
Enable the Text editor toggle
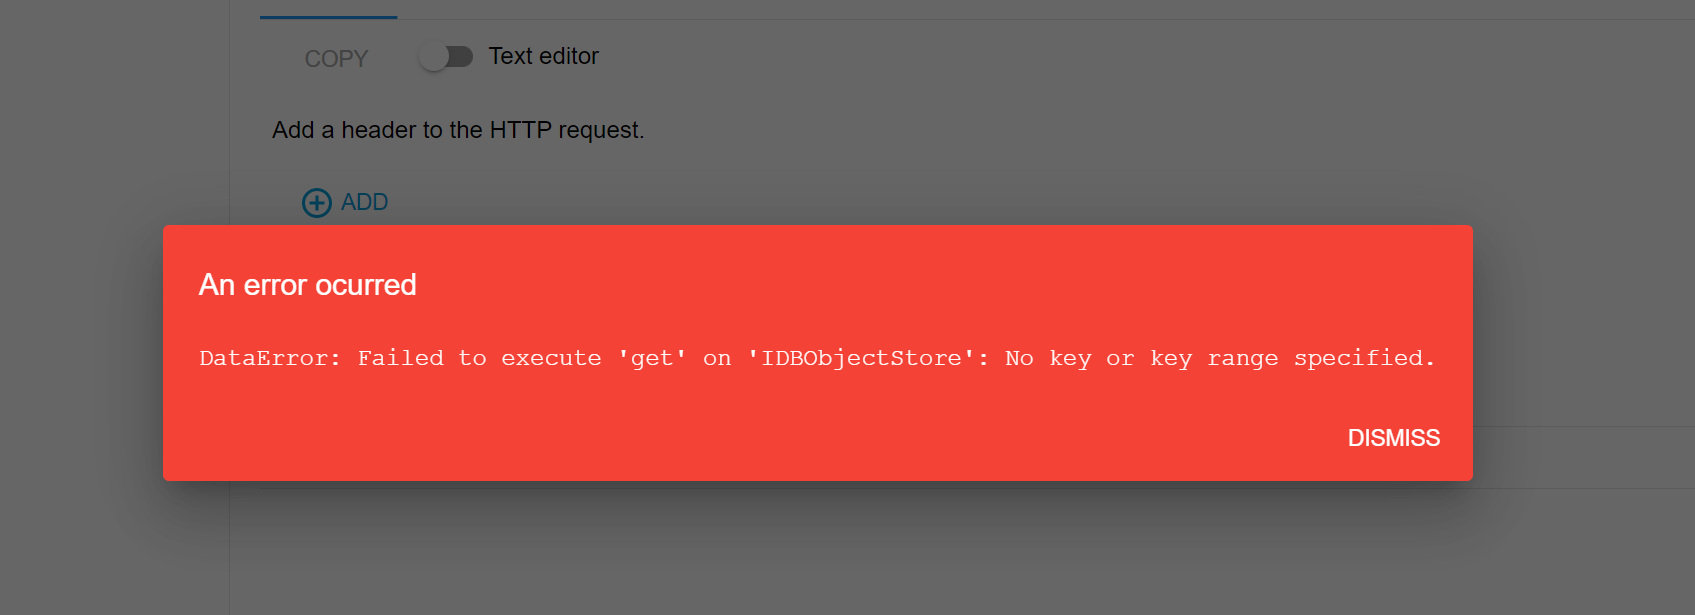coord(447,57)
